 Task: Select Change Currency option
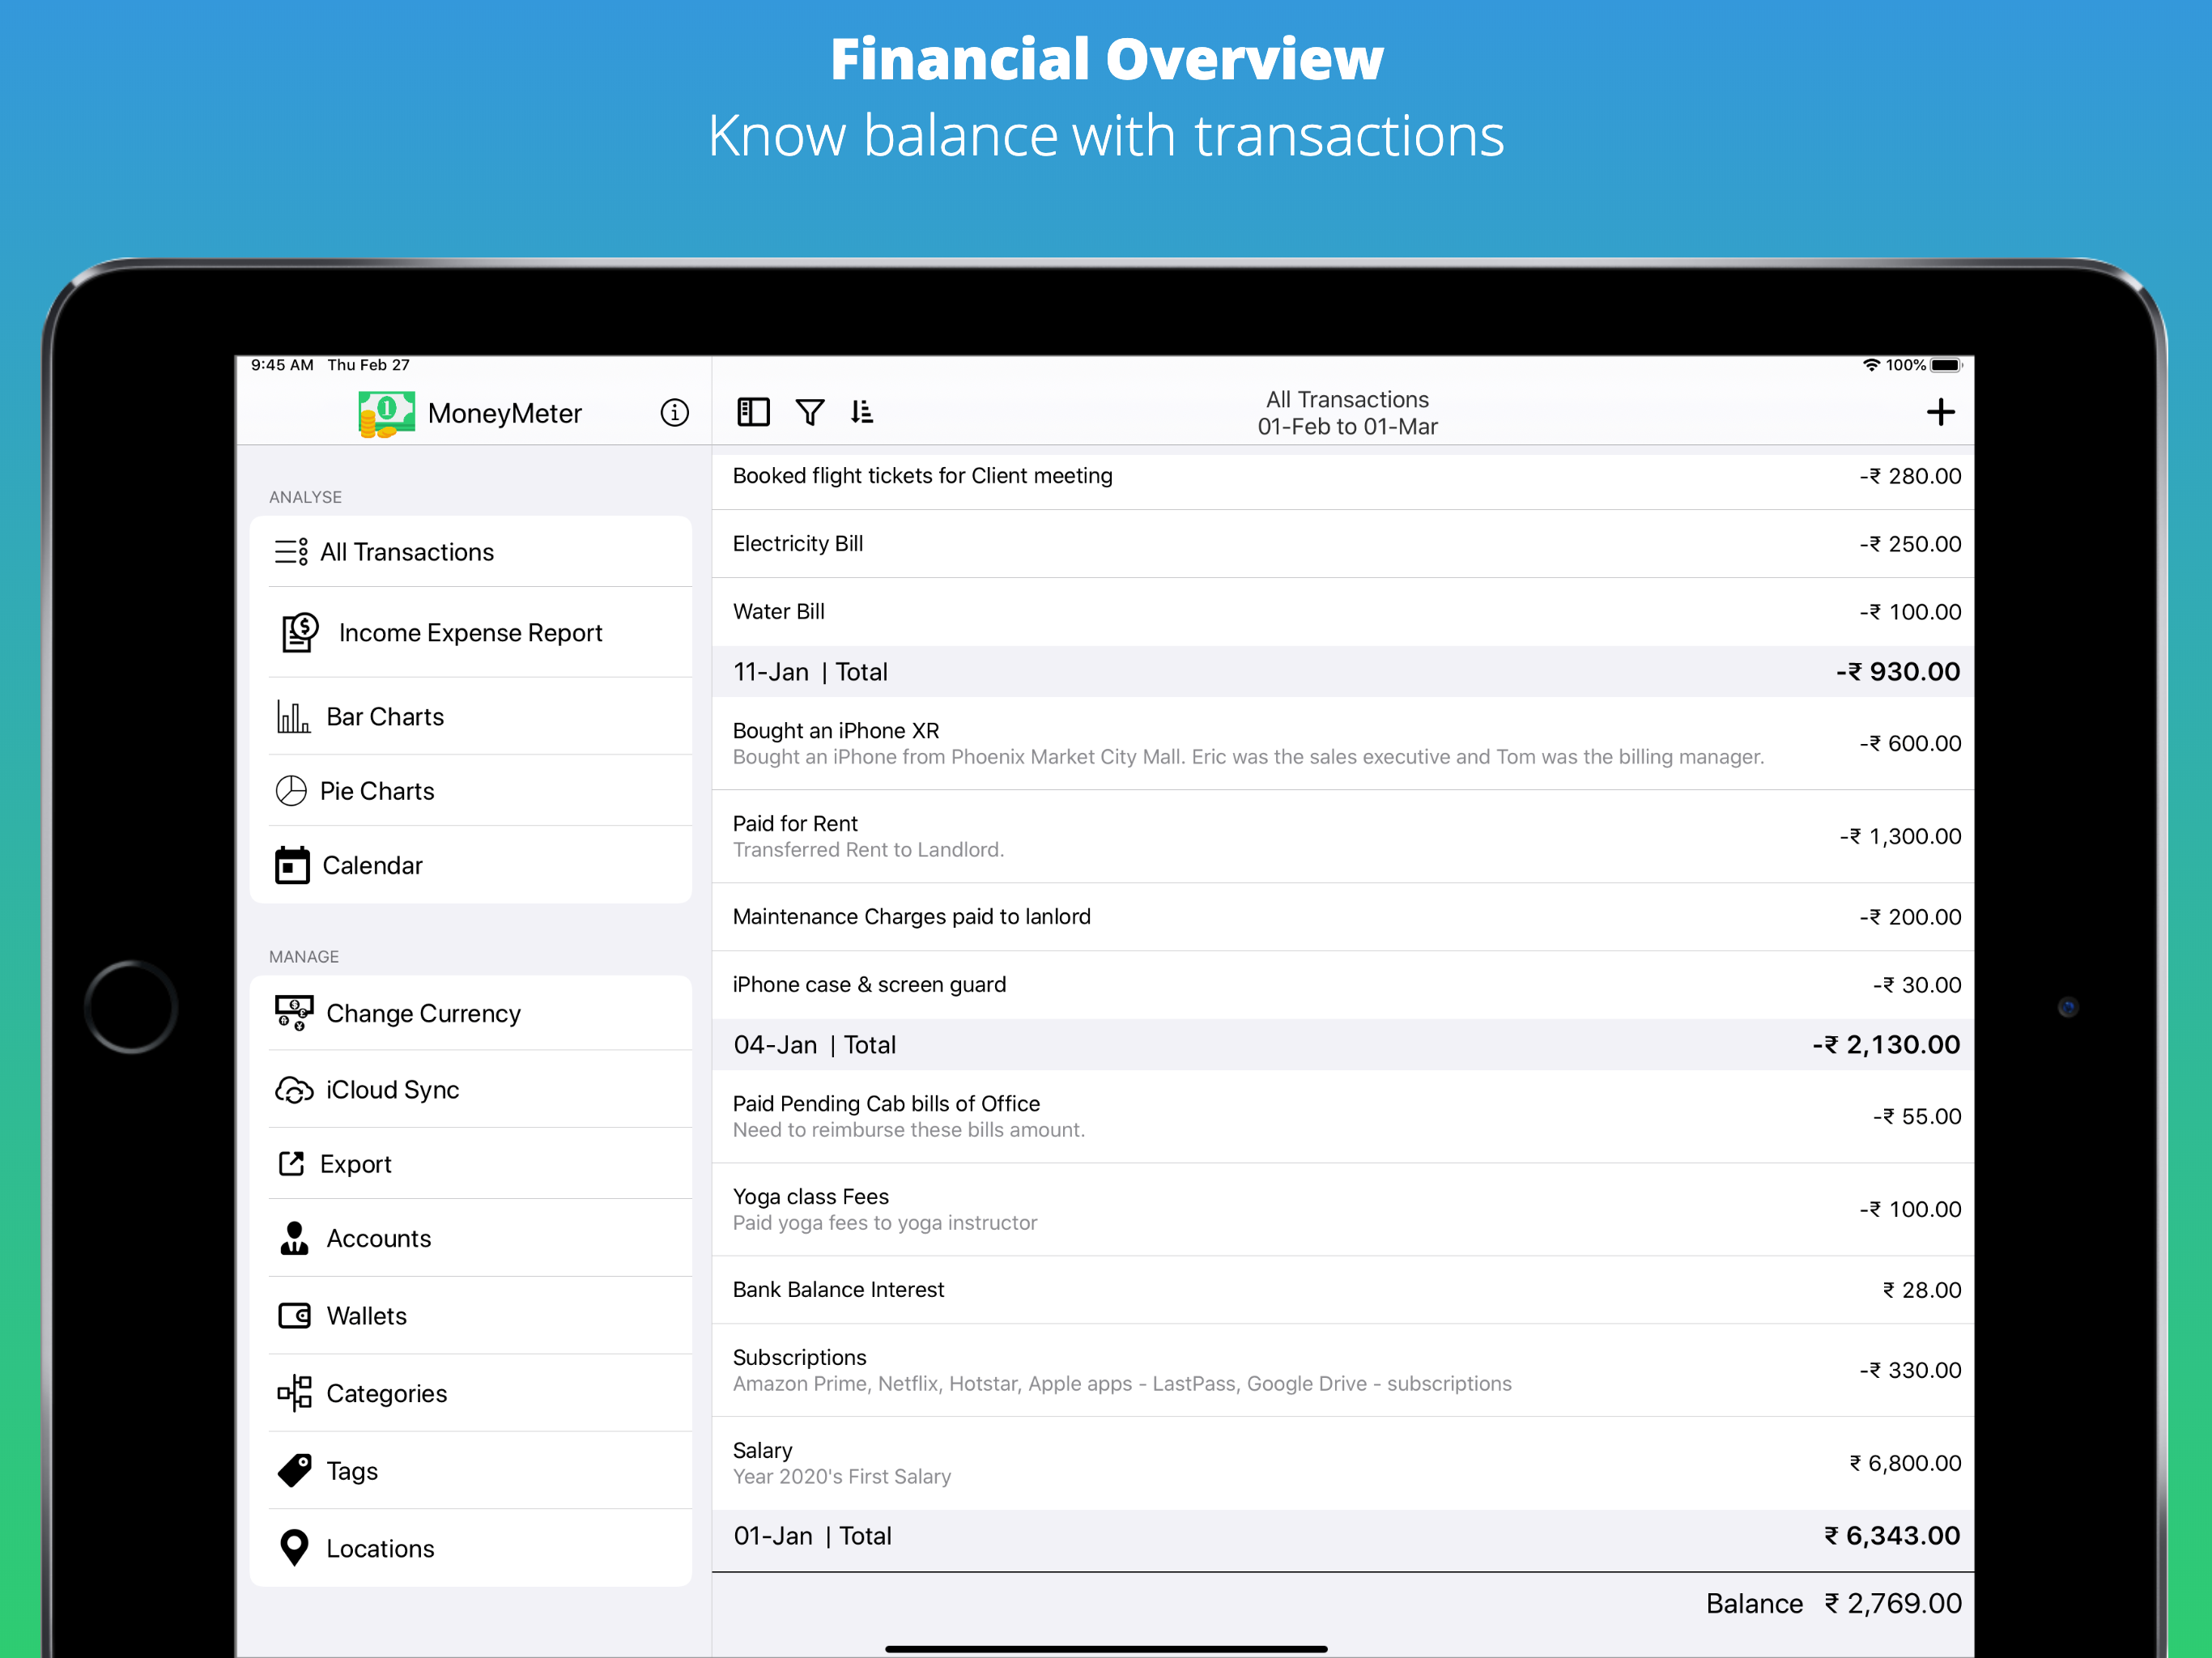point(422,1013)
